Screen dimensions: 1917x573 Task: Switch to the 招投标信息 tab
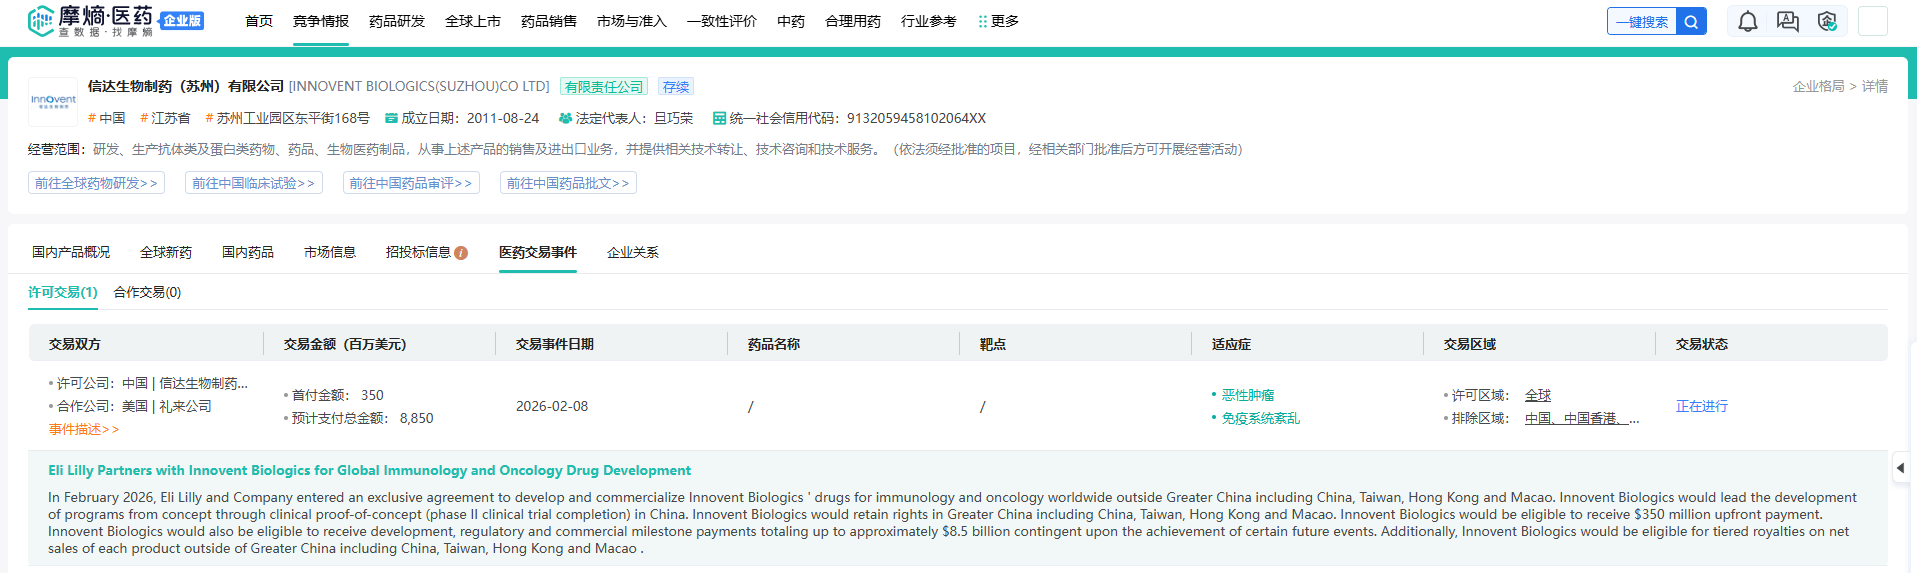tap(418, 252)
